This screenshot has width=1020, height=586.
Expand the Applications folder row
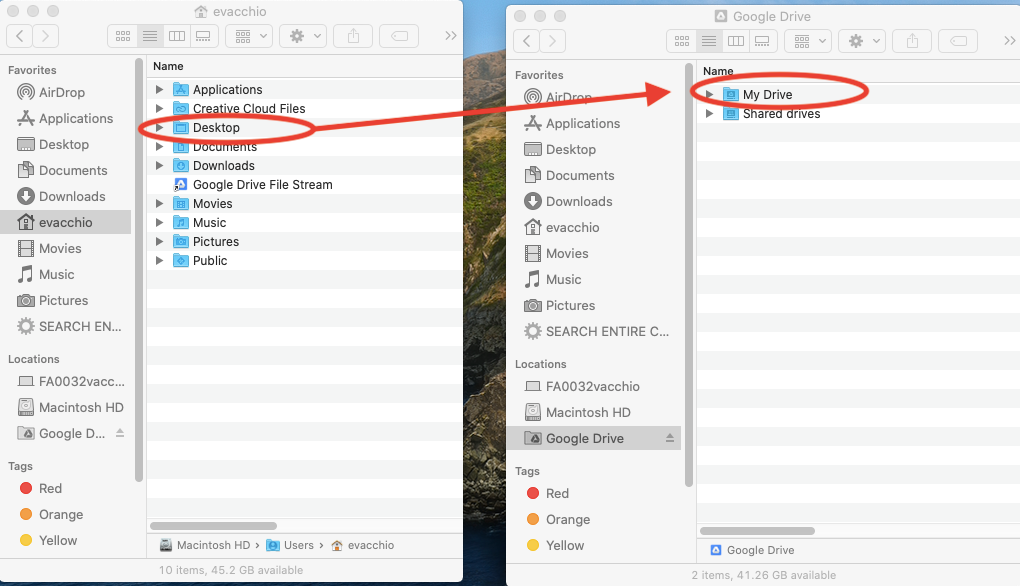(x=159, y=89)
